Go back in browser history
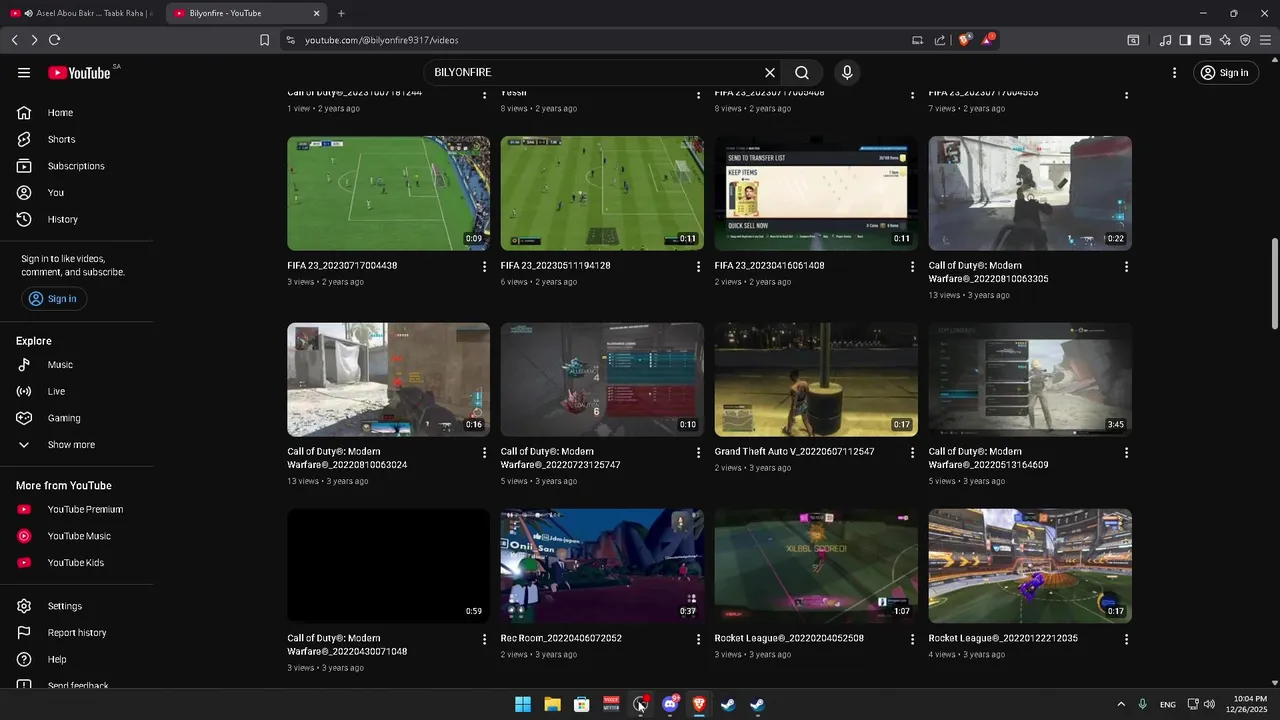This screenshot has width=1280, height=720. tap(14, 40)
